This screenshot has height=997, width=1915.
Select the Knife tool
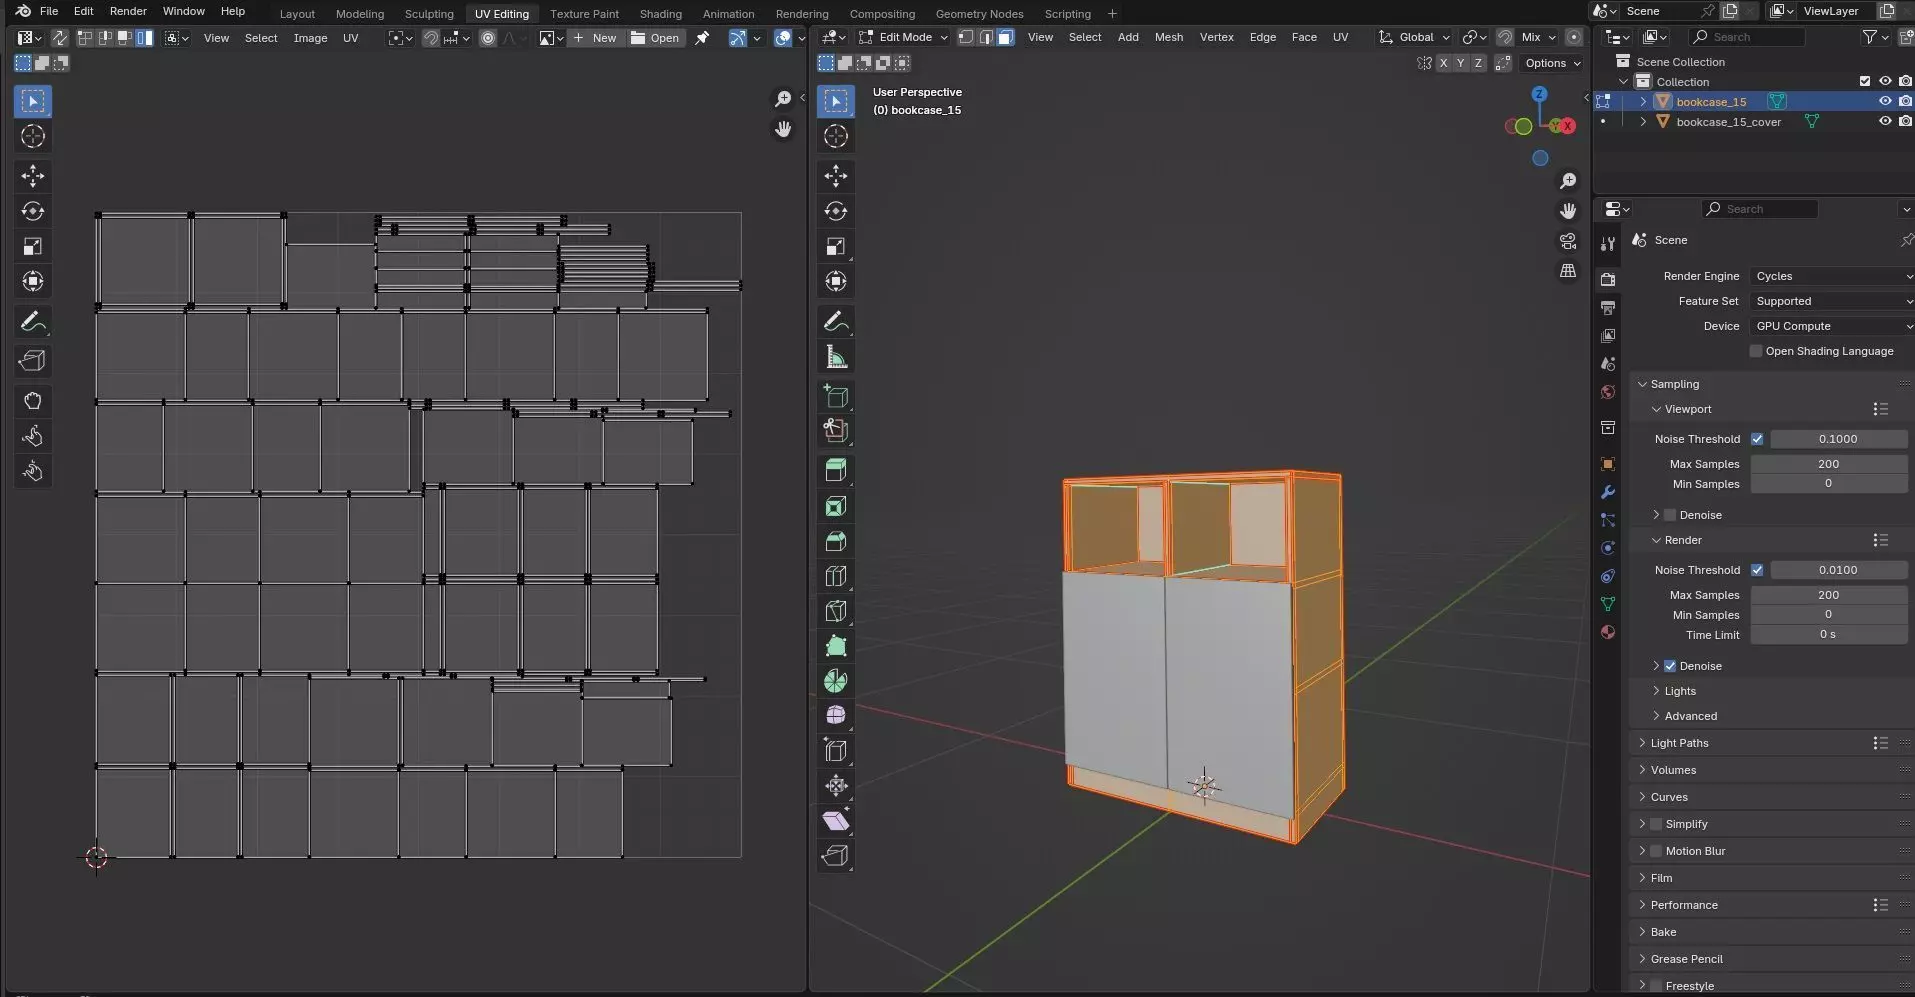click(x=836, y=611)
